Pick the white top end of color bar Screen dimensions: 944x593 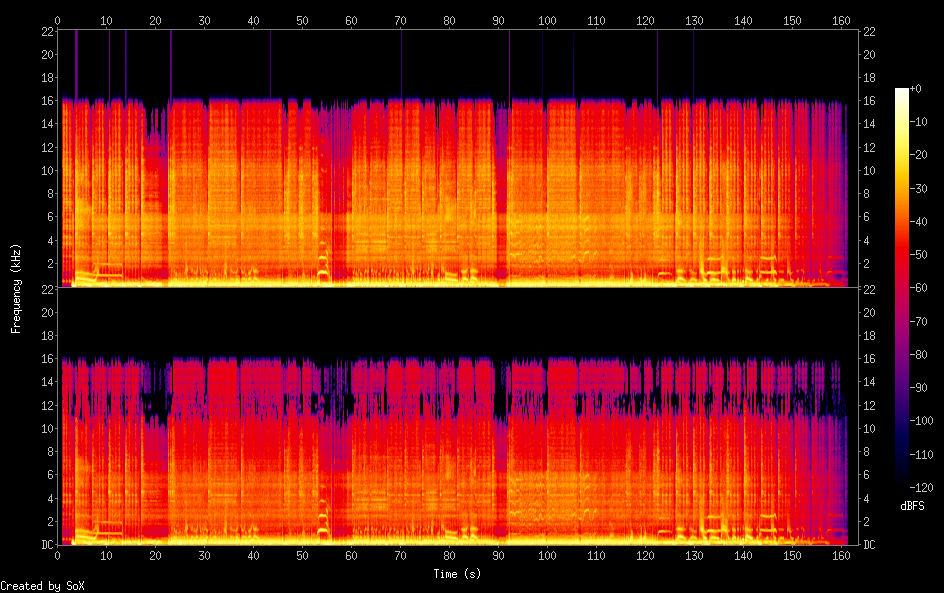pyautogui.click(x=902, y=92)
